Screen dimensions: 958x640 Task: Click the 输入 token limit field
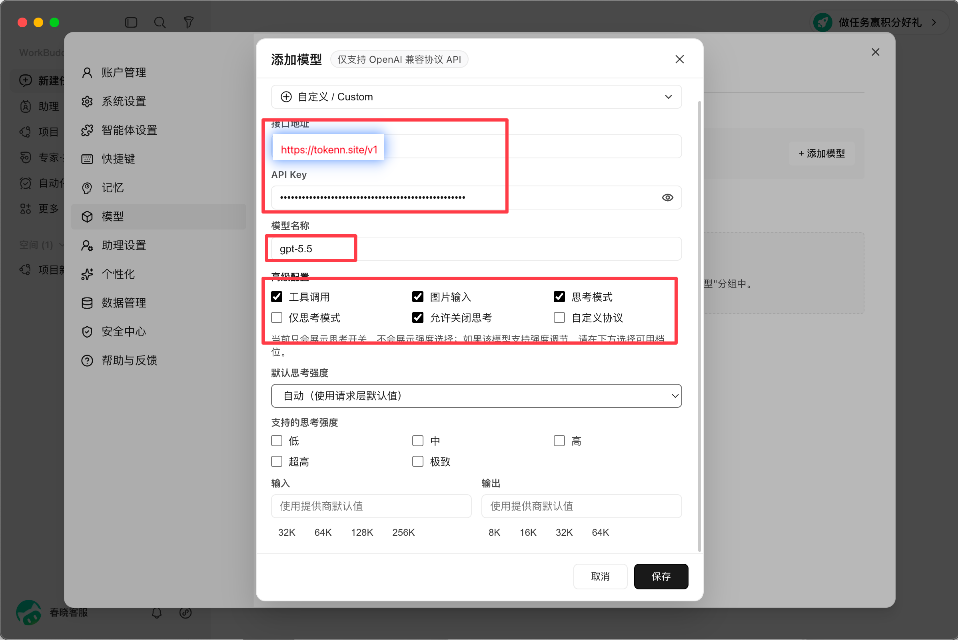coord(371,506)
